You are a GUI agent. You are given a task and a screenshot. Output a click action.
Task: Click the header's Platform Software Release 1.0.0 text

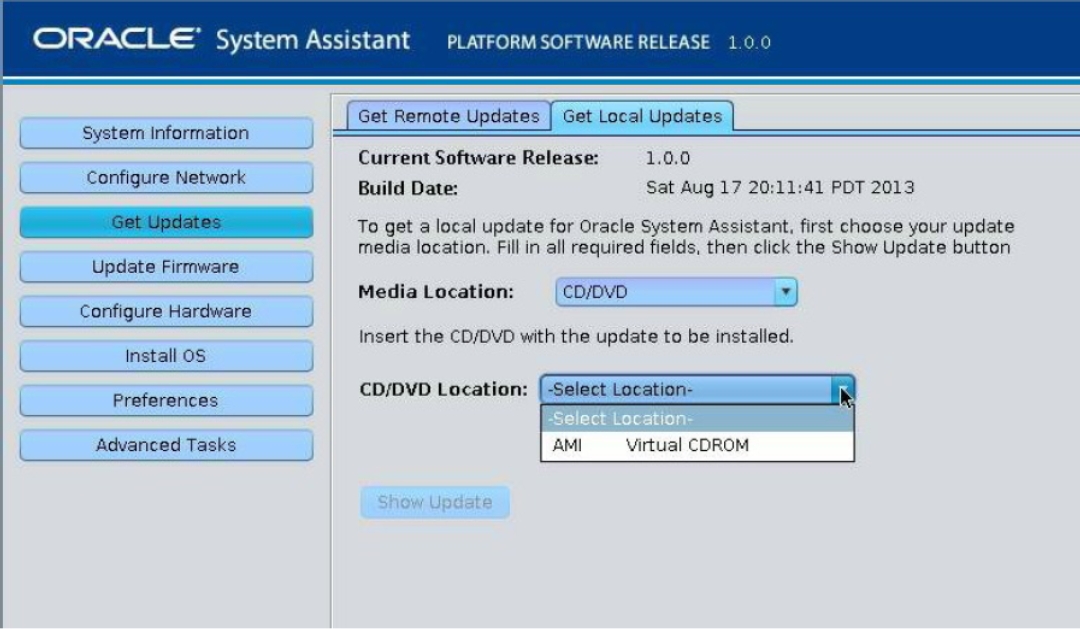[609, 43]
